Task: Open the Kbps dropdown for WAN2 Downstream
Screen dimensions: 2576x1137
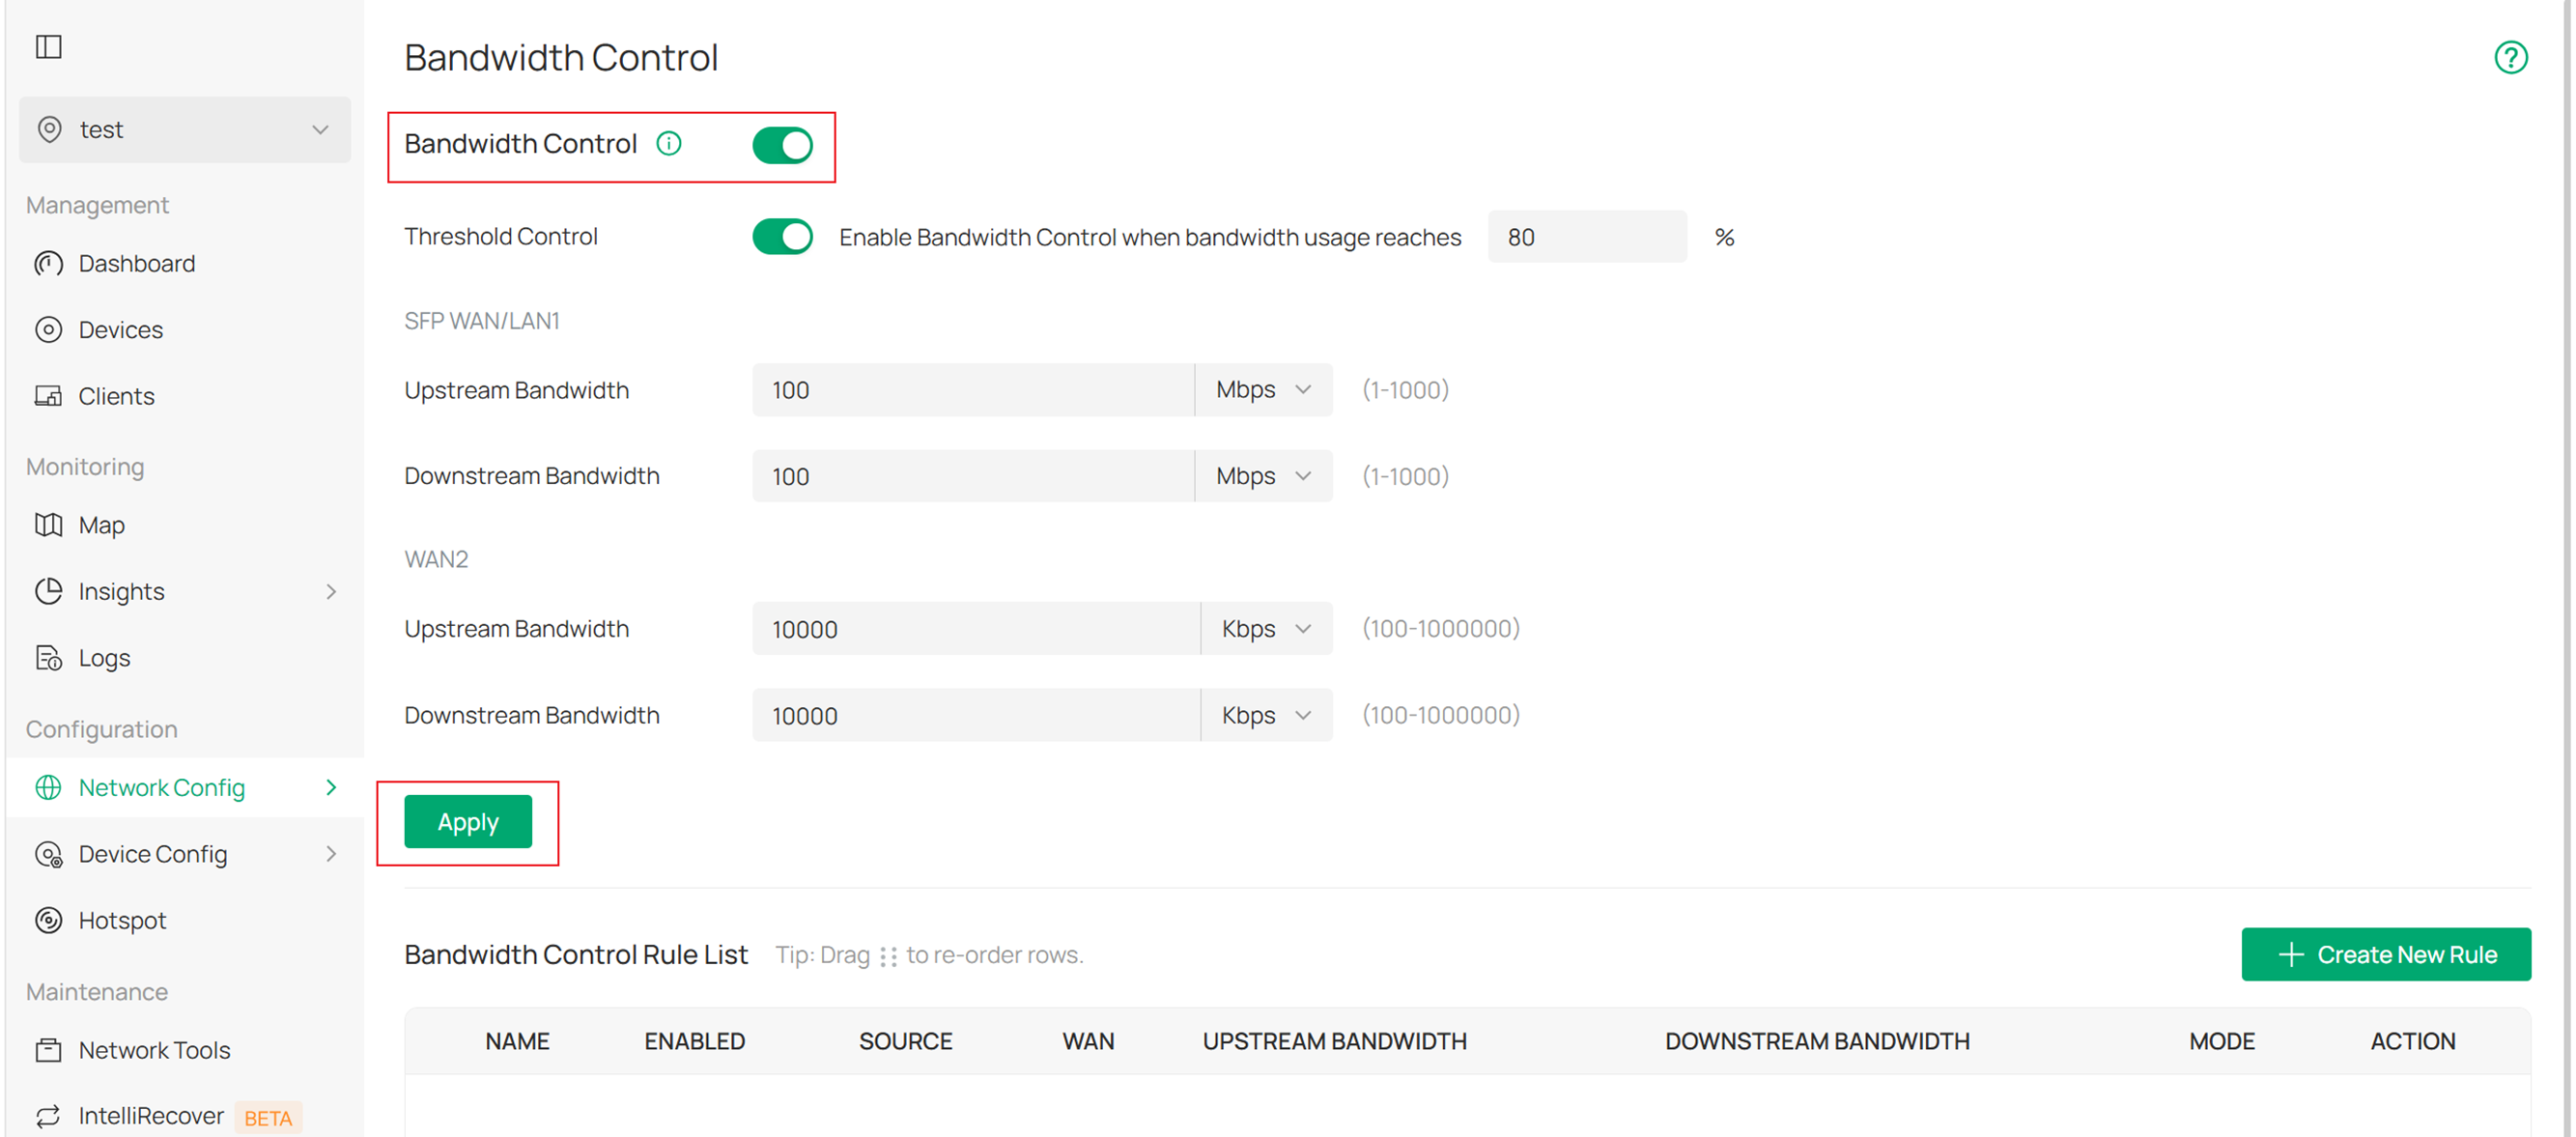Action: 1266,715
